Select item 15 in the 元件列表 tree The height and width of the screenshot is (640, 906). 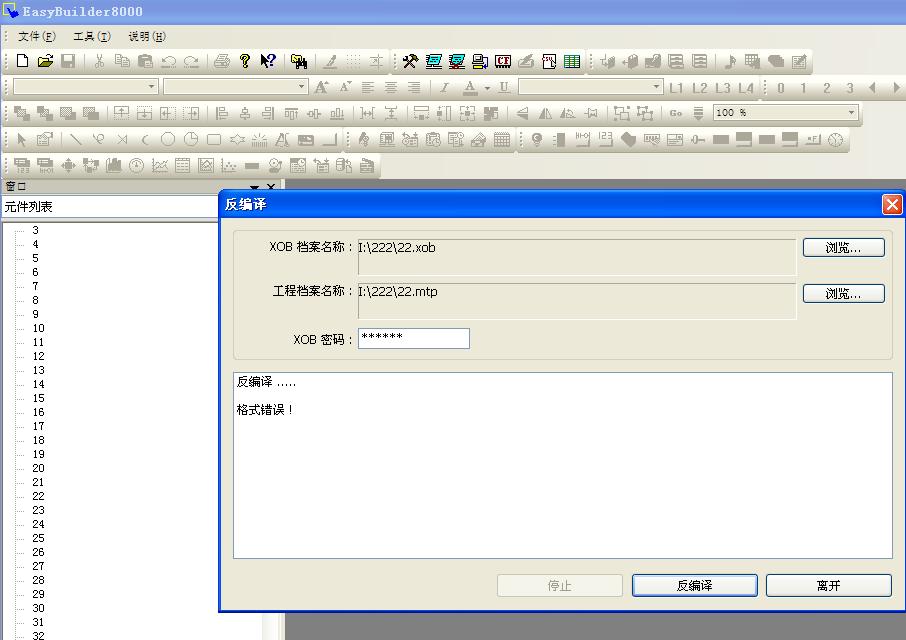pyautogui.click(x=38, y=398)
